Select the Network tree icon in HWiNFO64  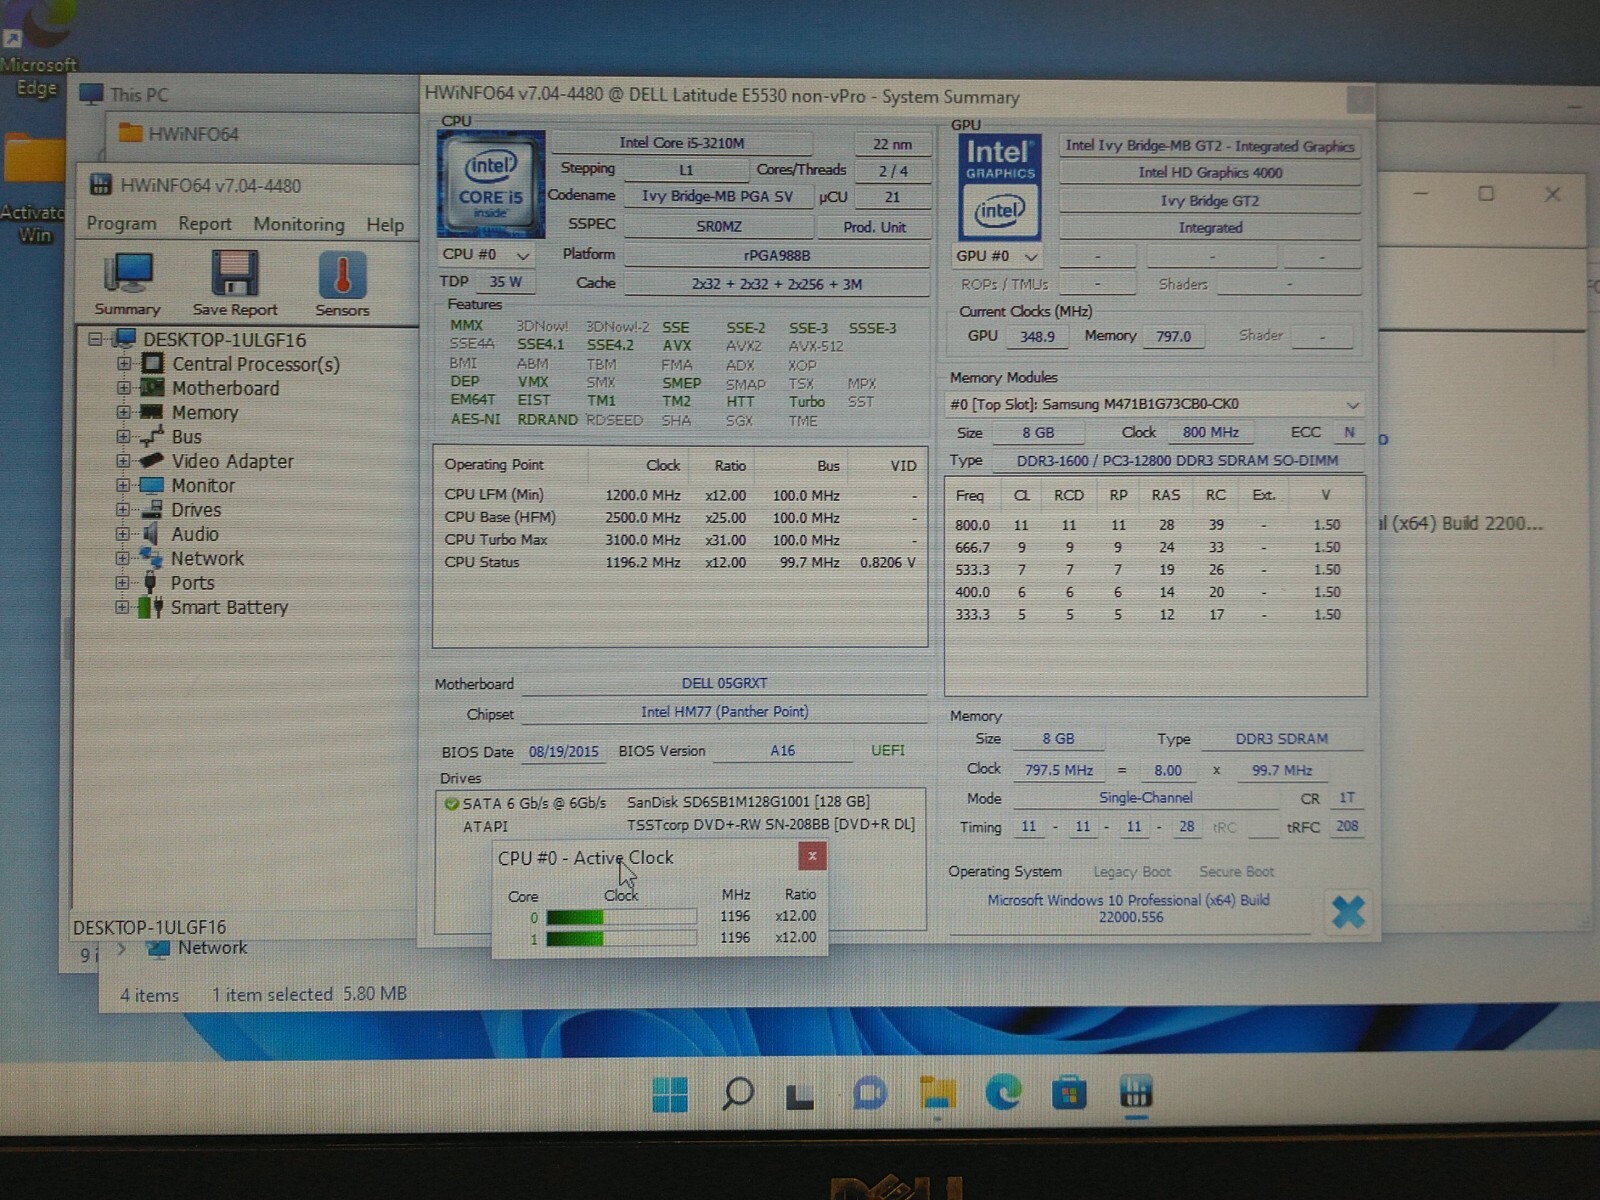pos(152,558)
